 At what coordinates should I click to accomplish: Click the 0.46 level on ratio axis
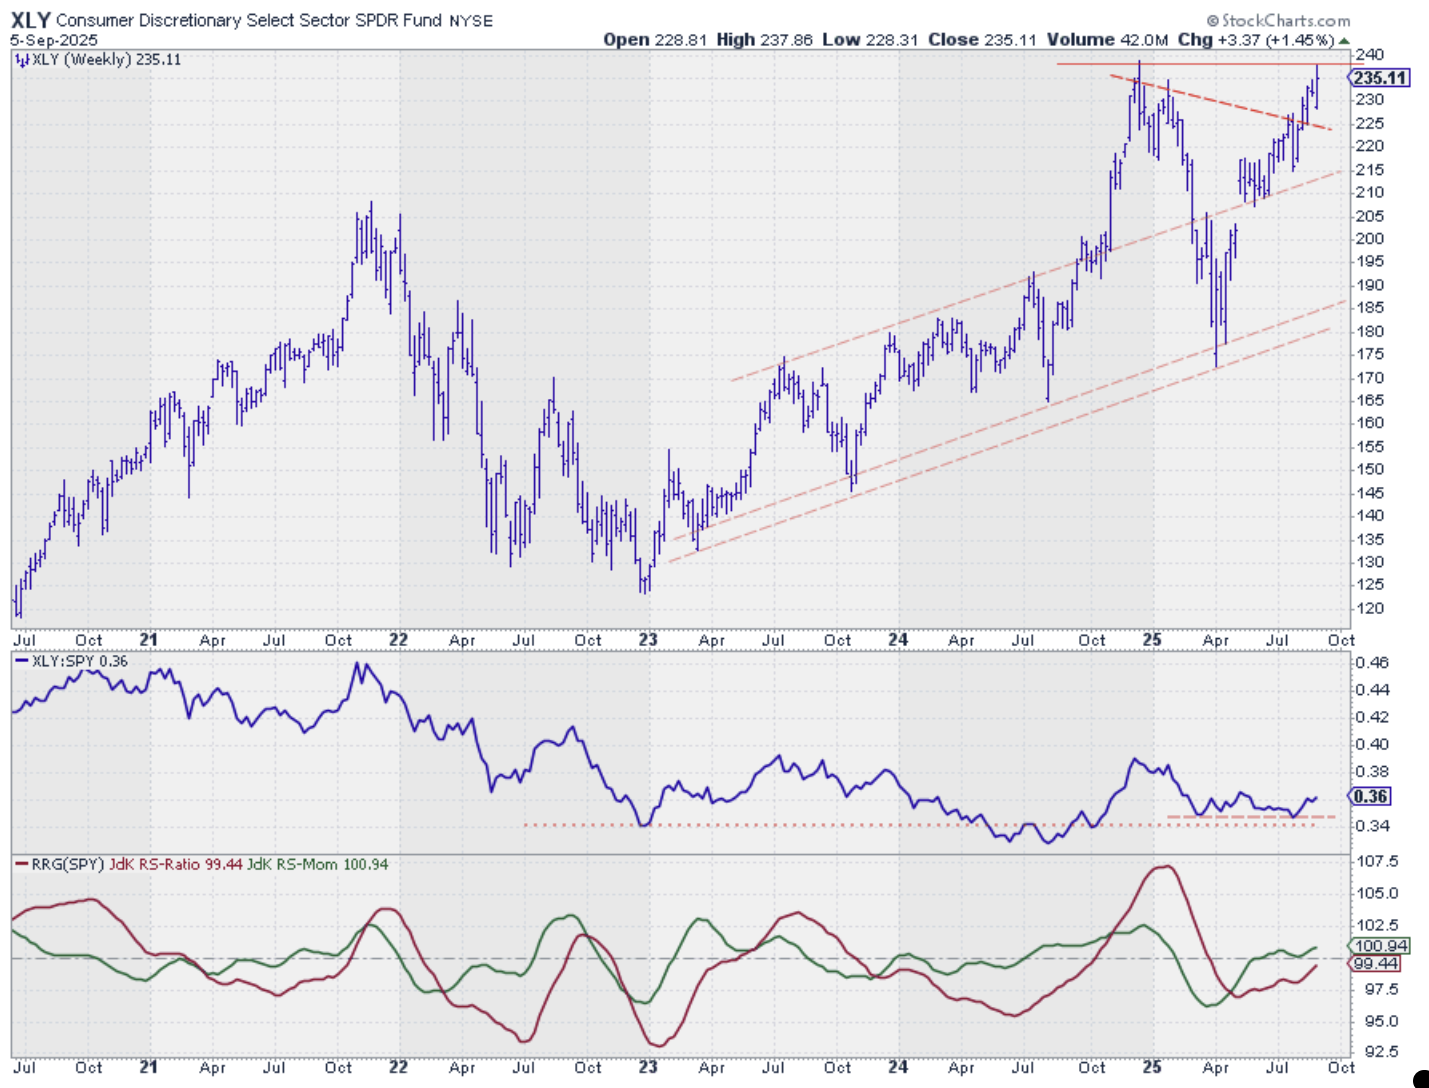click(1372, 662)
